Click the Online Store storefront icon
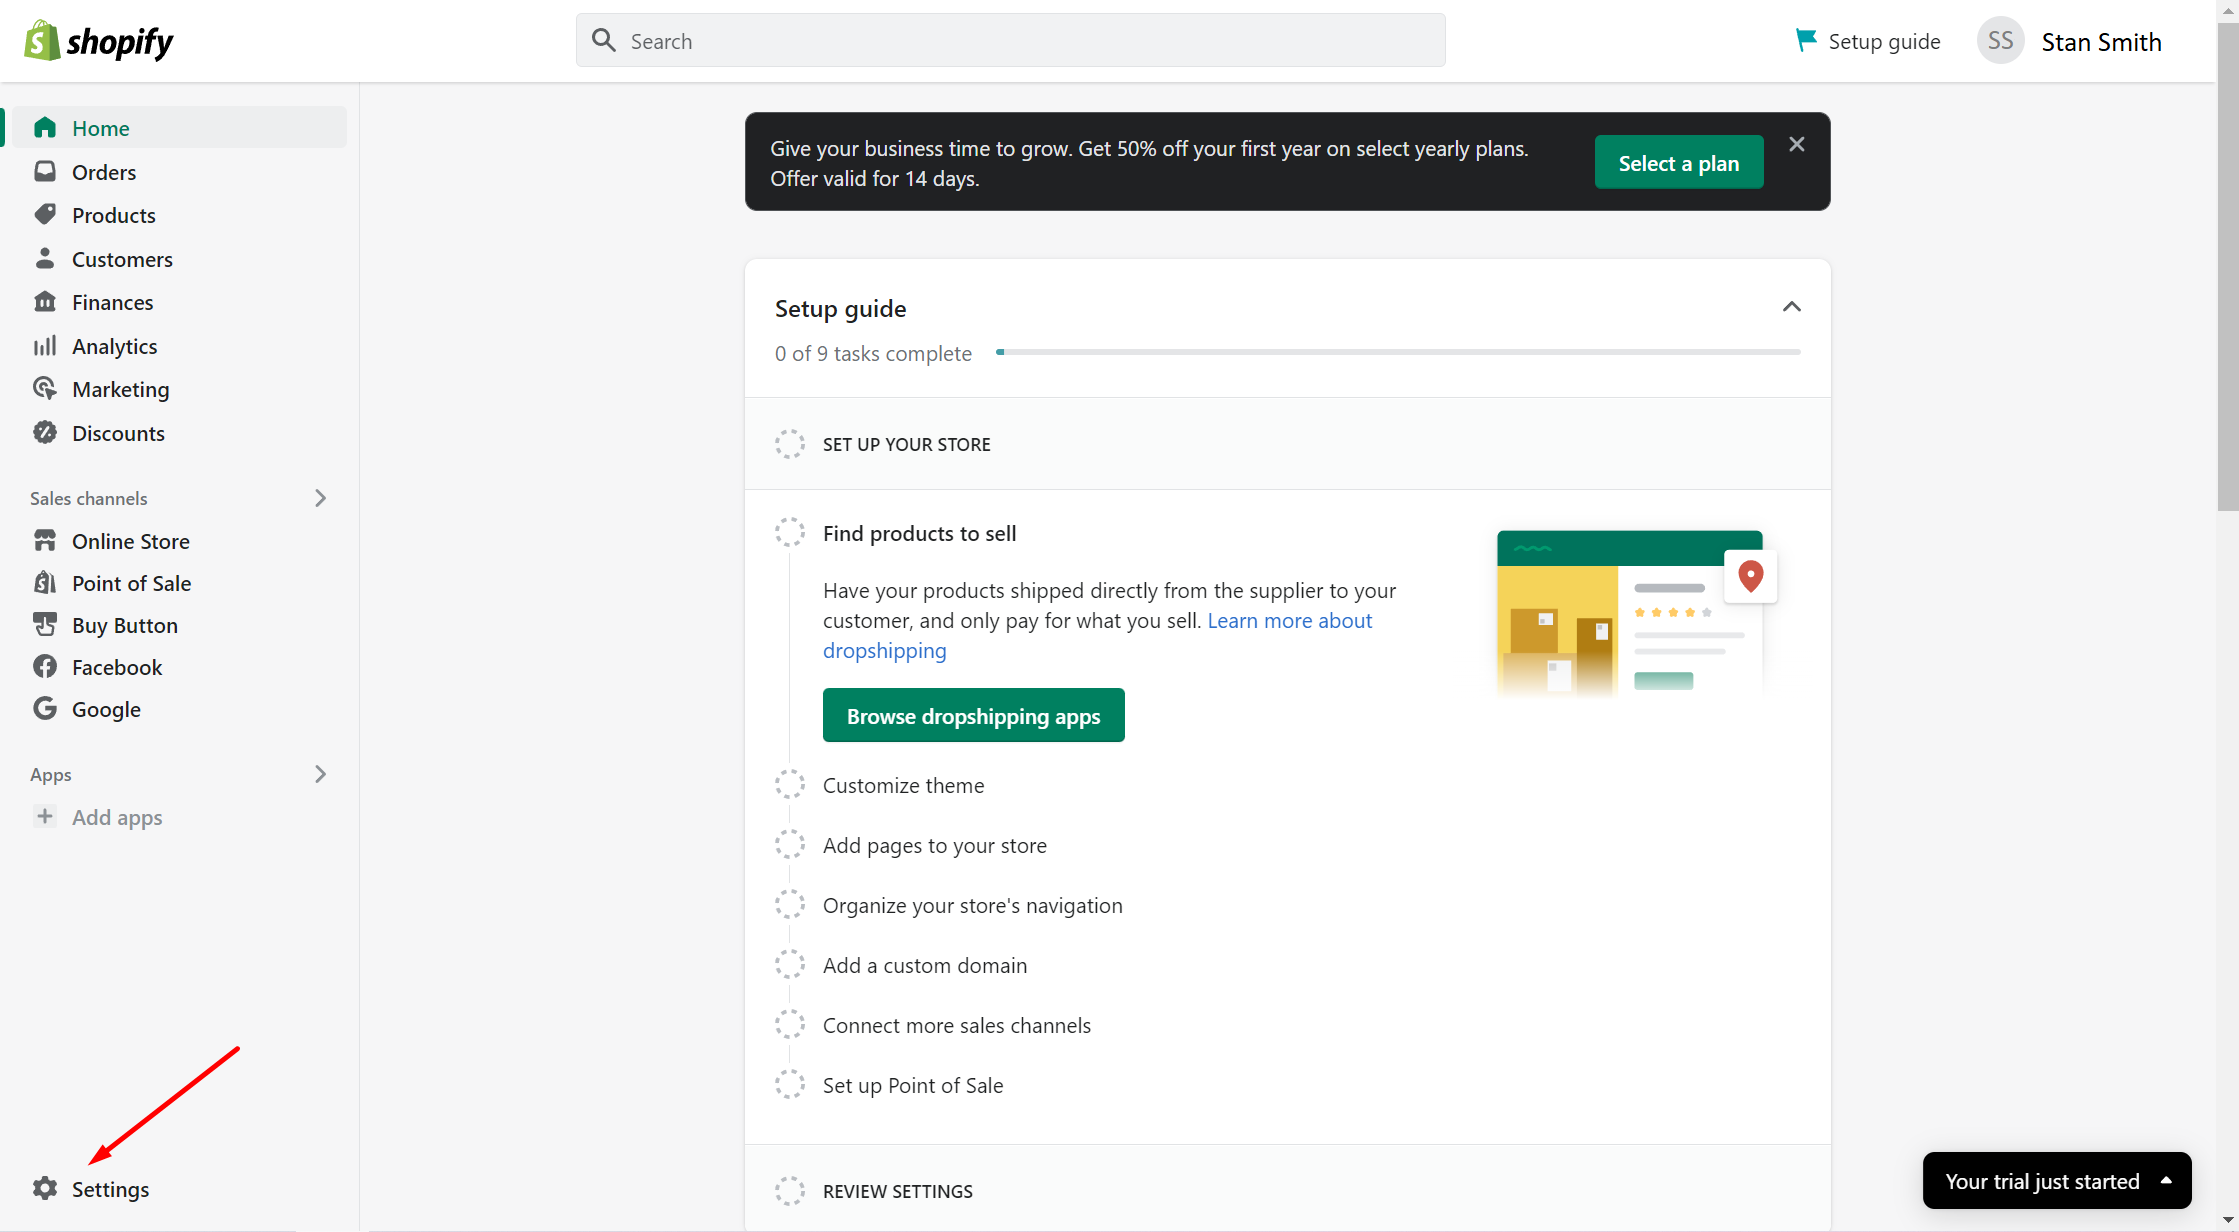 [x=45, y=541]
